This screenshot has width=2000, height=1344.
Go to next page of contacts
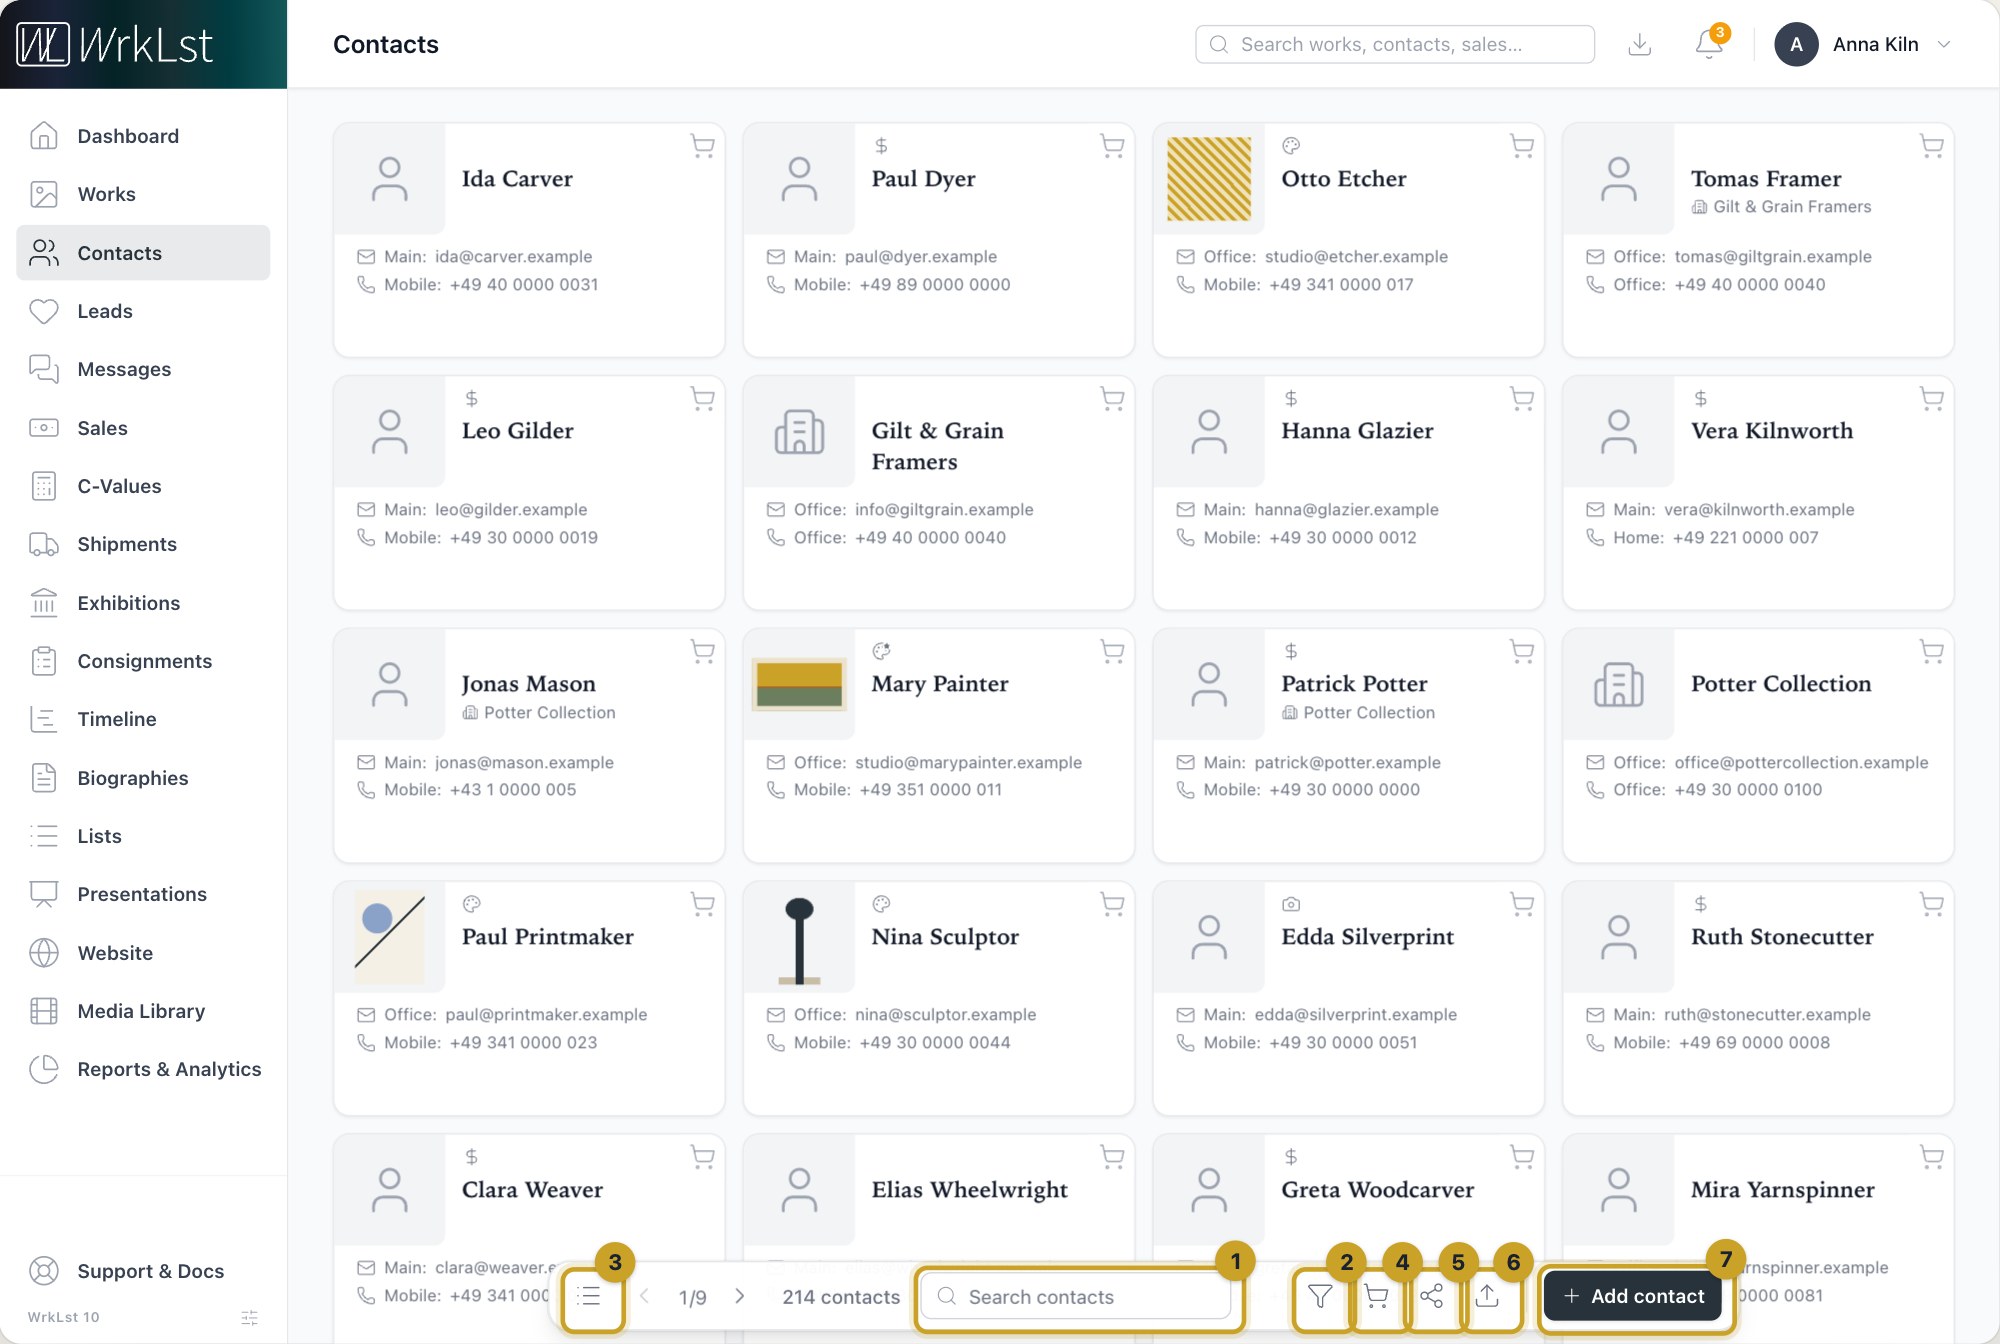[x=740, y=1296]
